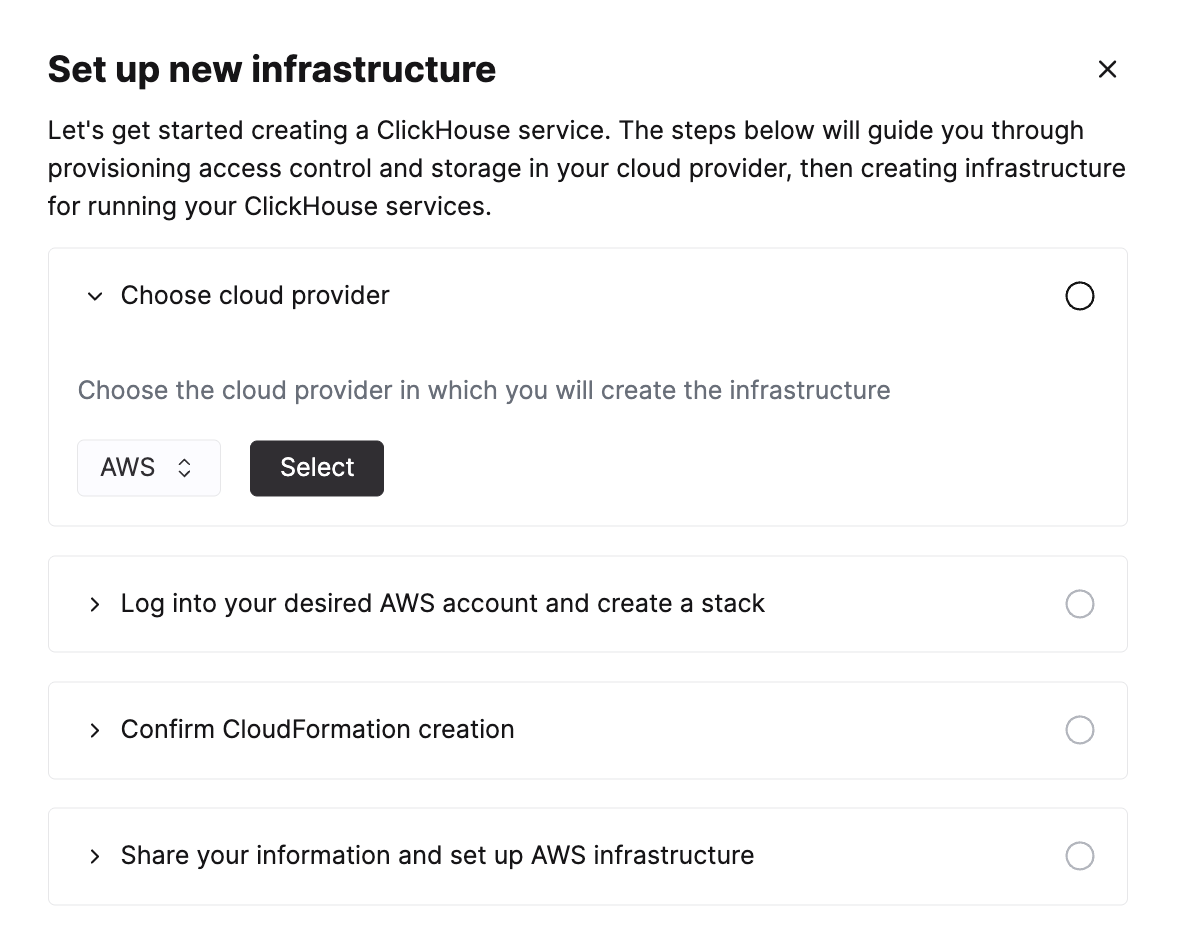Click the Choose cloud provider status circle

(x=1079, y=296)
